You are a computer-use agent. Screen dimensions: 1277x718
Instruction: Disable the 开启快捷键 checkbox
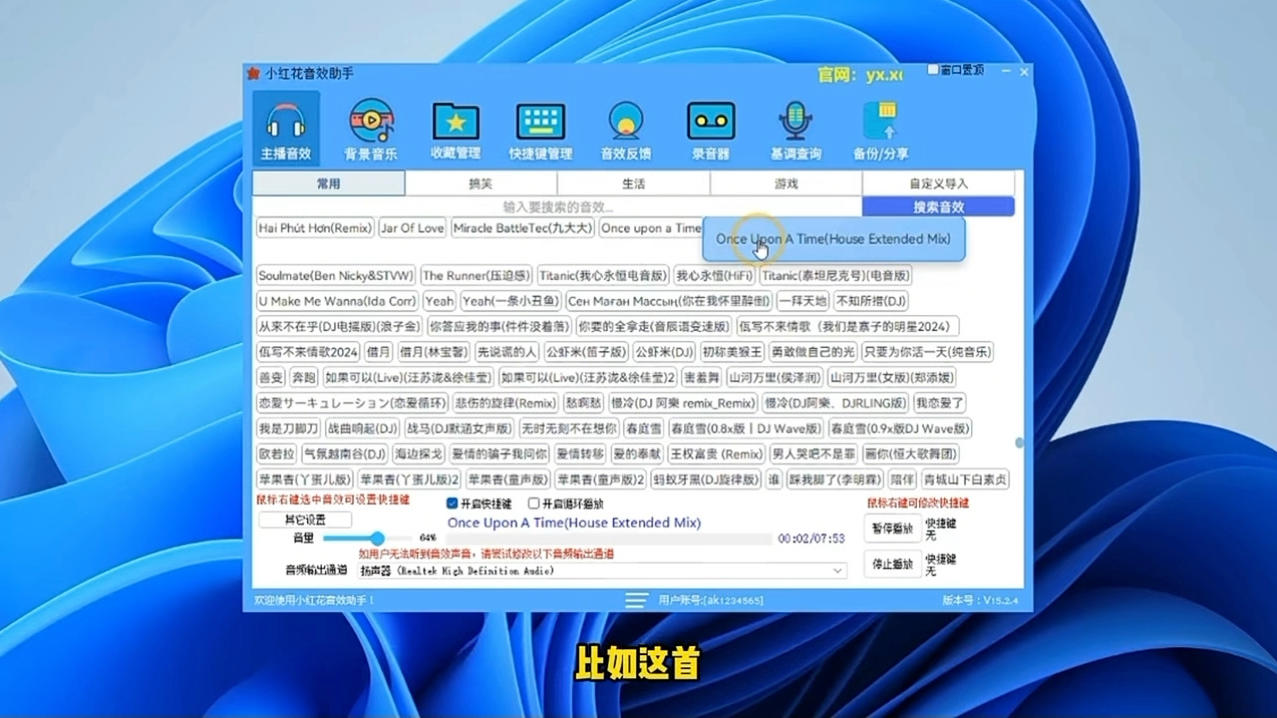[x=452, y=504]
